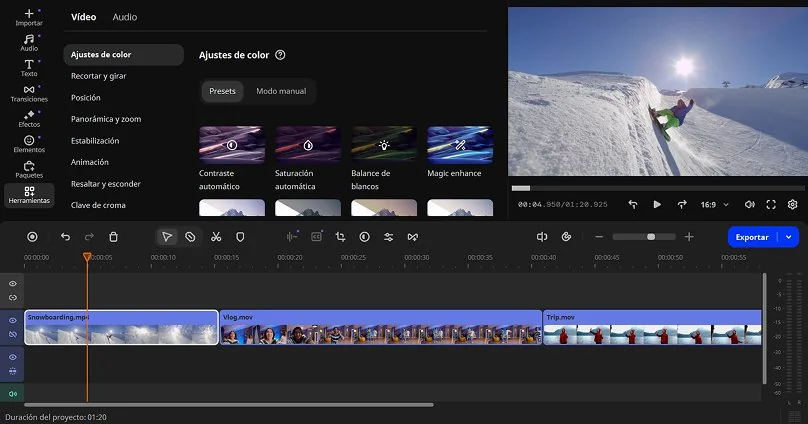Select Recortar y girar option
Screen dimensions: 808x424
(98, 76)
